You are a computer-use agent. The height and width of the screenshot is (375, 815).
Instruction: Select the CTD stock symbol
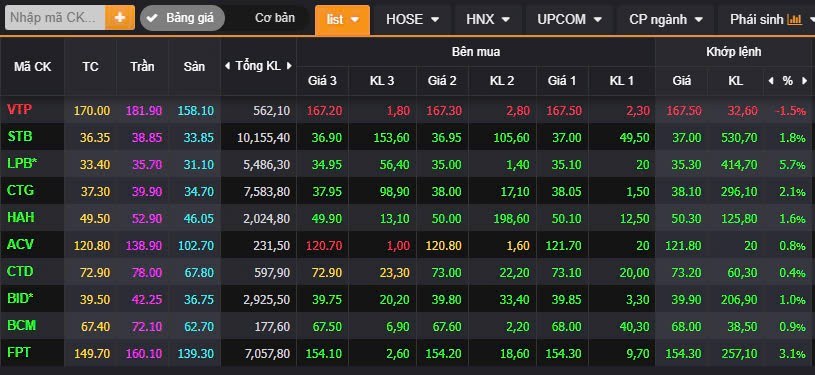click(x=20, y=272)
